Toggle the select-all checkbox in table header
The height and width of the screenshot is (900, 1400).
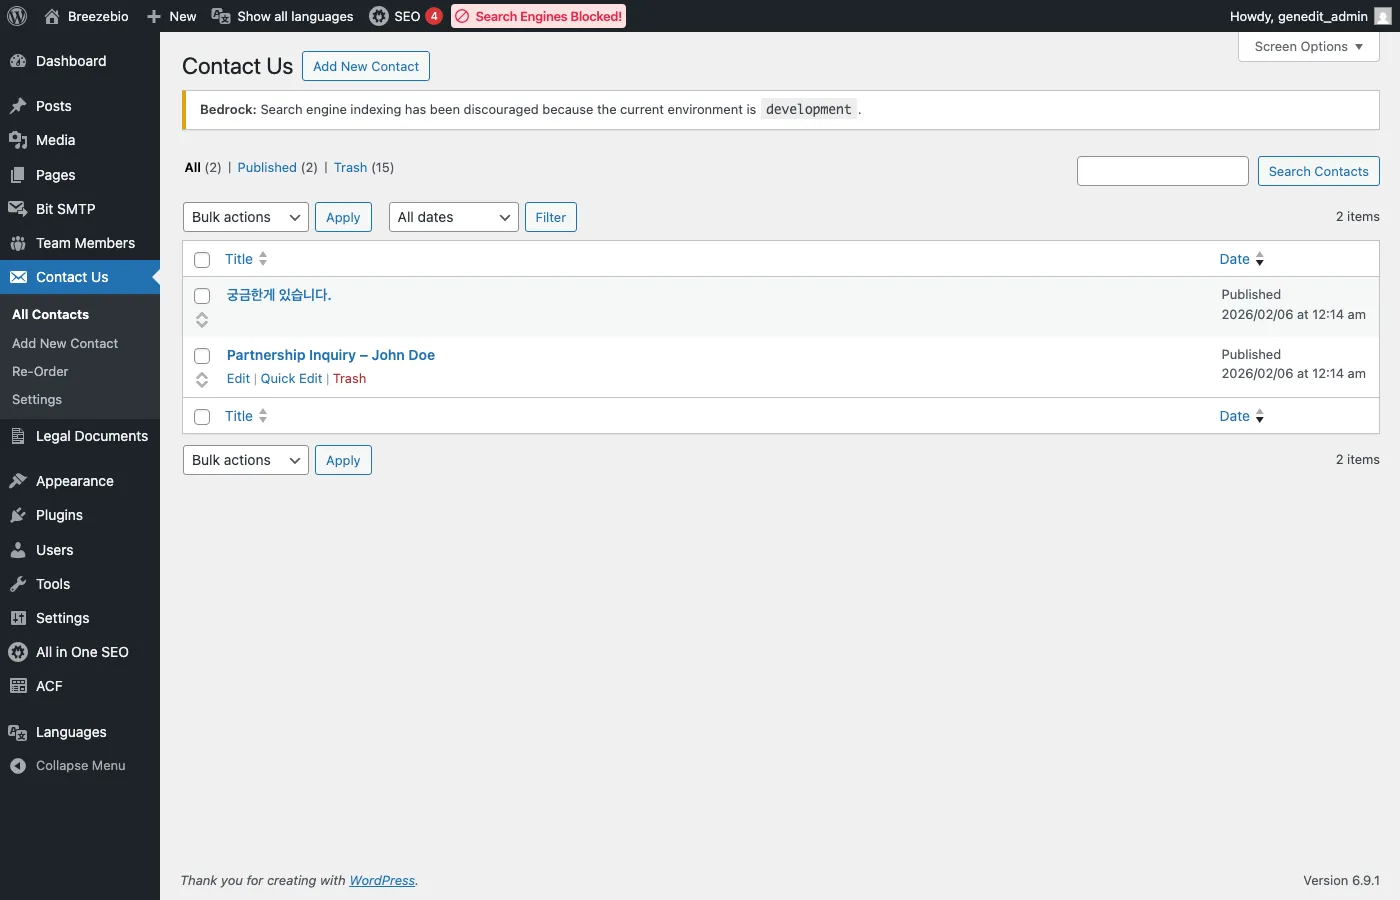click(x=202, y=260)
